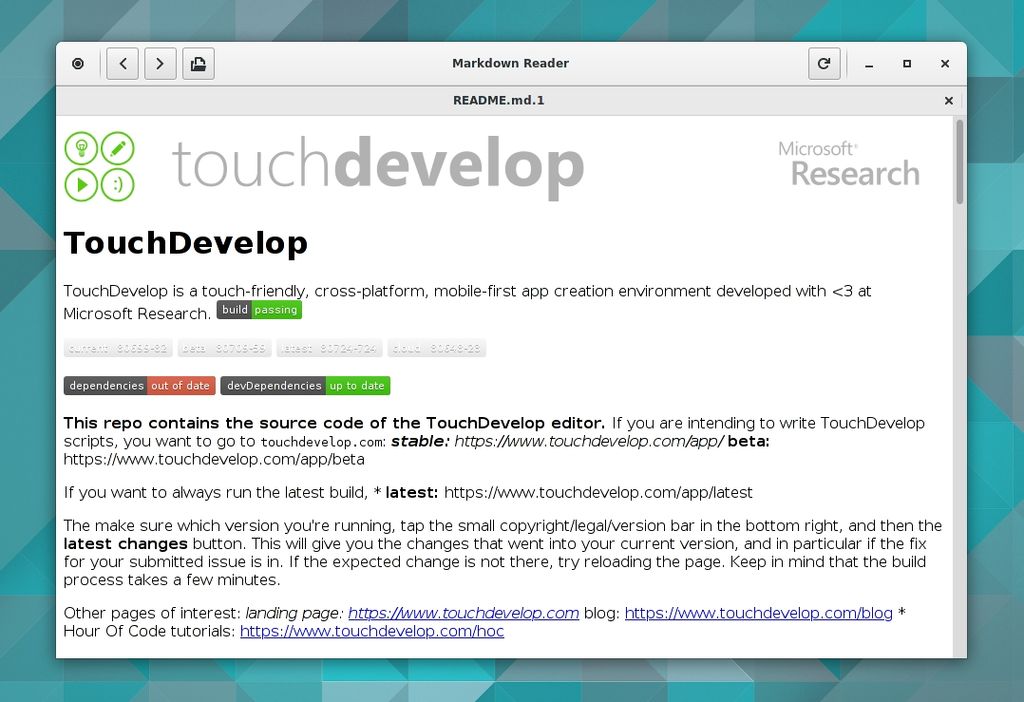The image size is (1024, 702).
Task: Click the green play logo circle
Action: 82,185
